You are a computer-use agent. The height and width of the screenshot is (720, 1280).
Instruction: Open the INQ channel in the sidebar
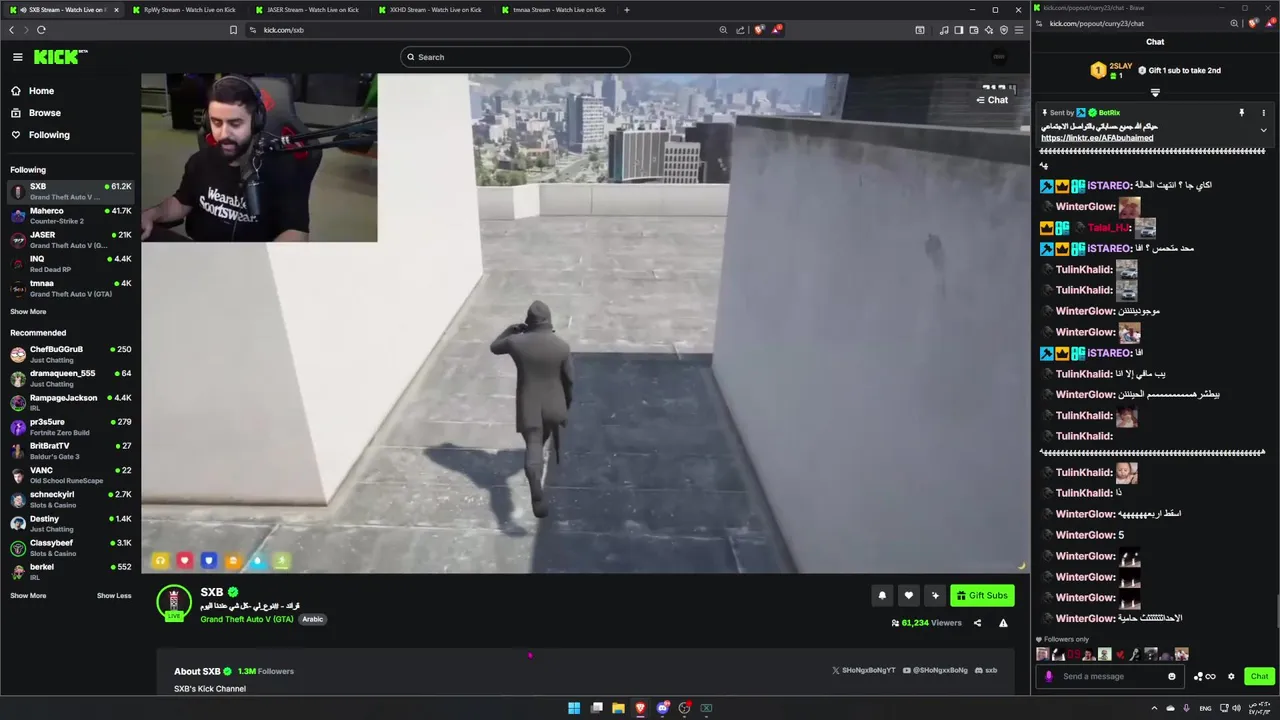click(70, 264)
